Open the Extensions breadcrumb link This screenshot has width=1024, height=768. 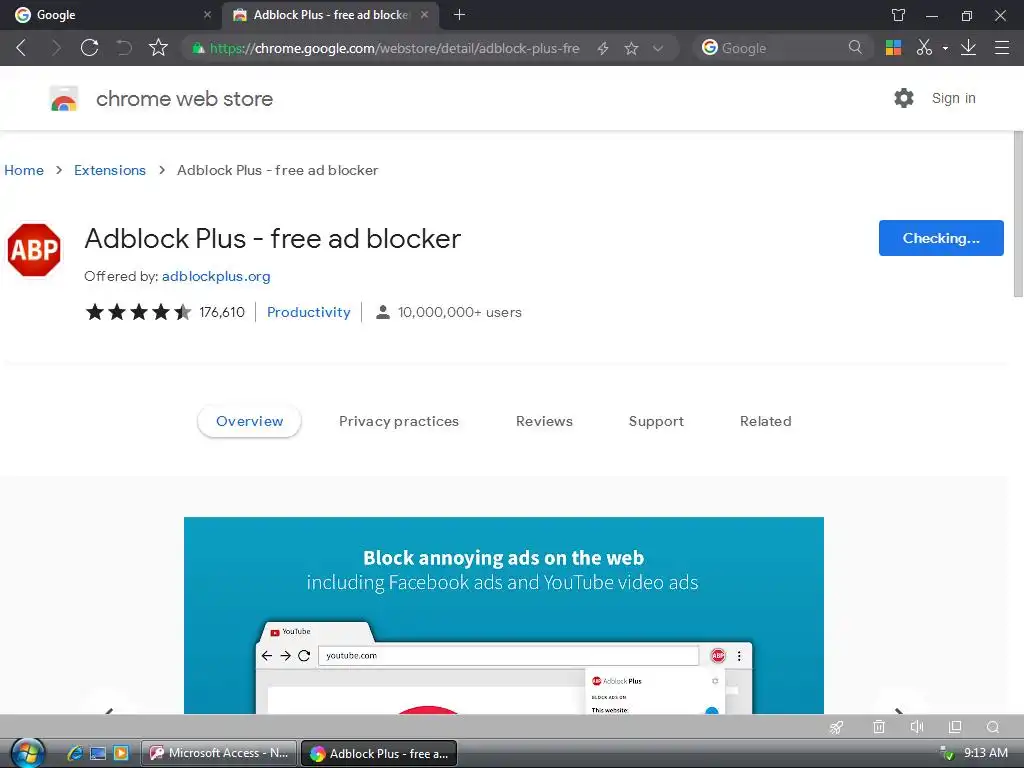pyautogui.click(x=110, y=170)
